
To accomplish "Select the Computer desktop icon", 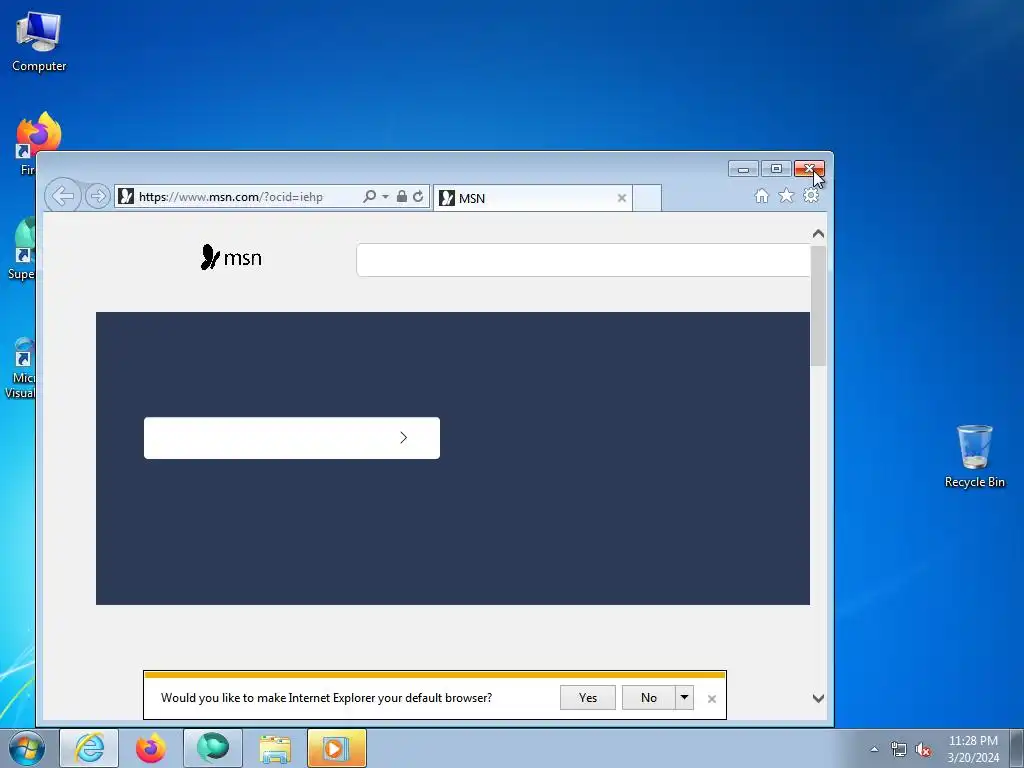I will click(39, 42).
